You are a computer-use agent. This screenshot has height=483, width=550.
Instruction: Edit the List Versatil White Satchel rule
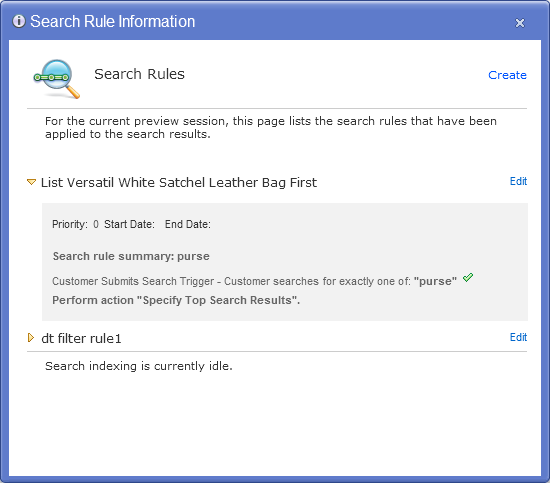[x=518, y=181]
